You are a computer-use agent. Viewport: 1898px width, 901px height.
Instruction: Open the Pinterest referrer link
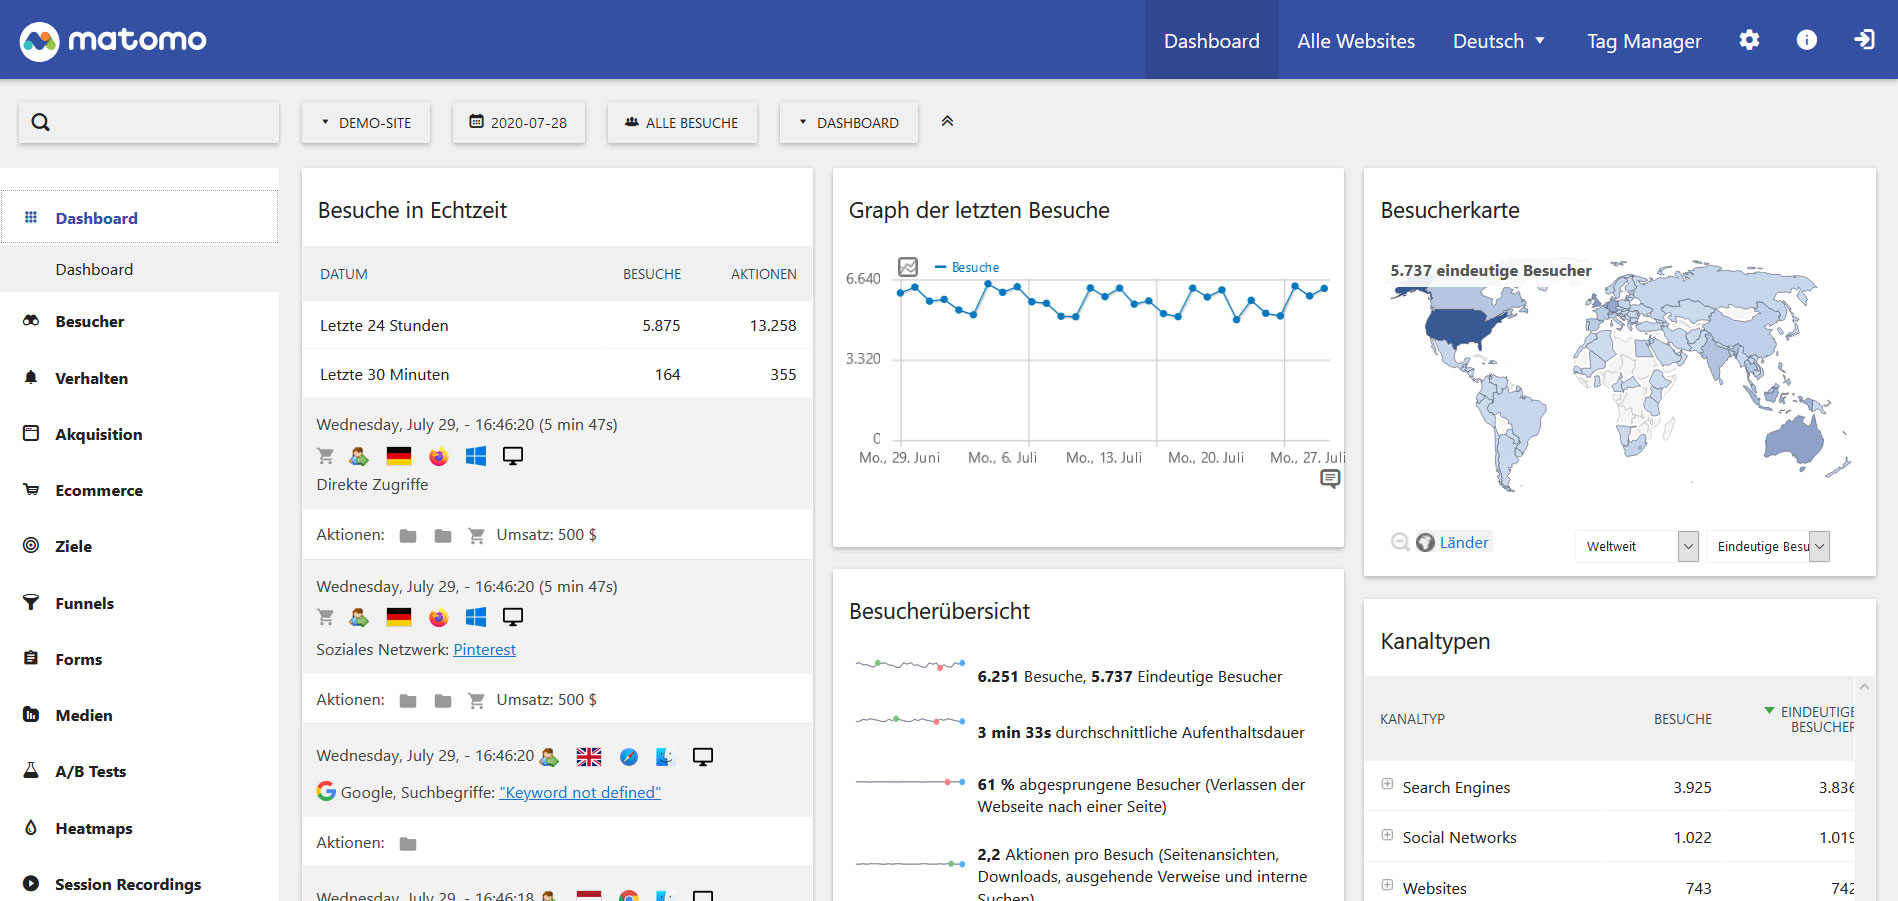point(485,649)
